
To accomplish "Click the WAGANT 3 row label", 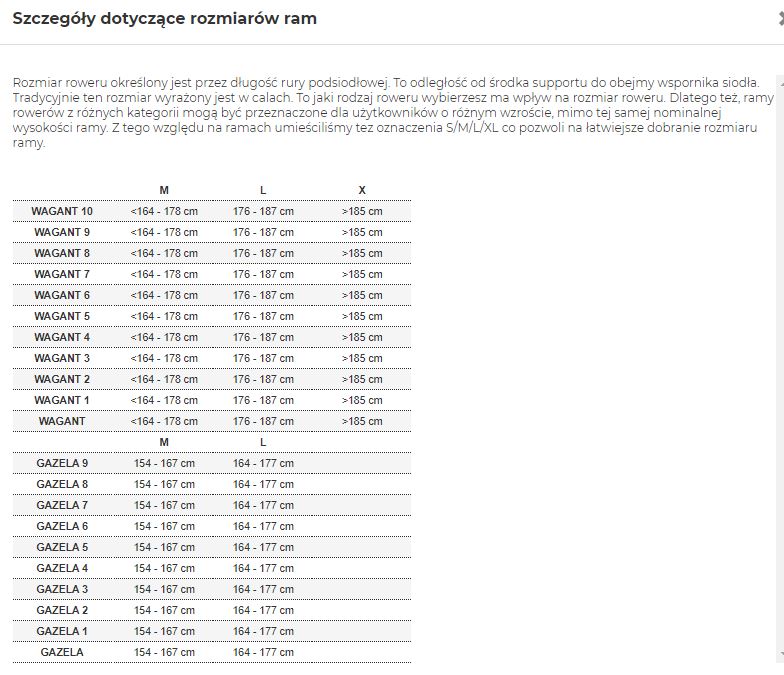I will point(62,358).
